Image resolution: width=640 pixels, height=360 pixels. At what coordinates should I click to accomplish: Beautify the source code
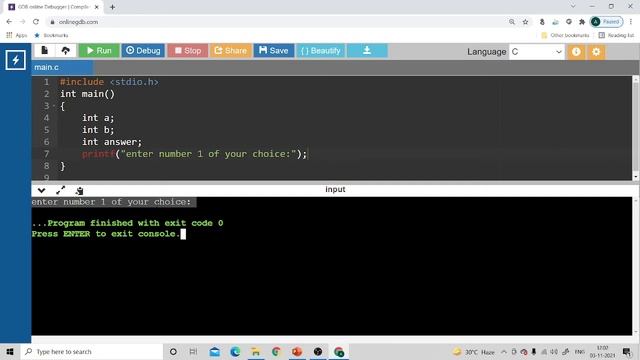click(x=320, y=51)
